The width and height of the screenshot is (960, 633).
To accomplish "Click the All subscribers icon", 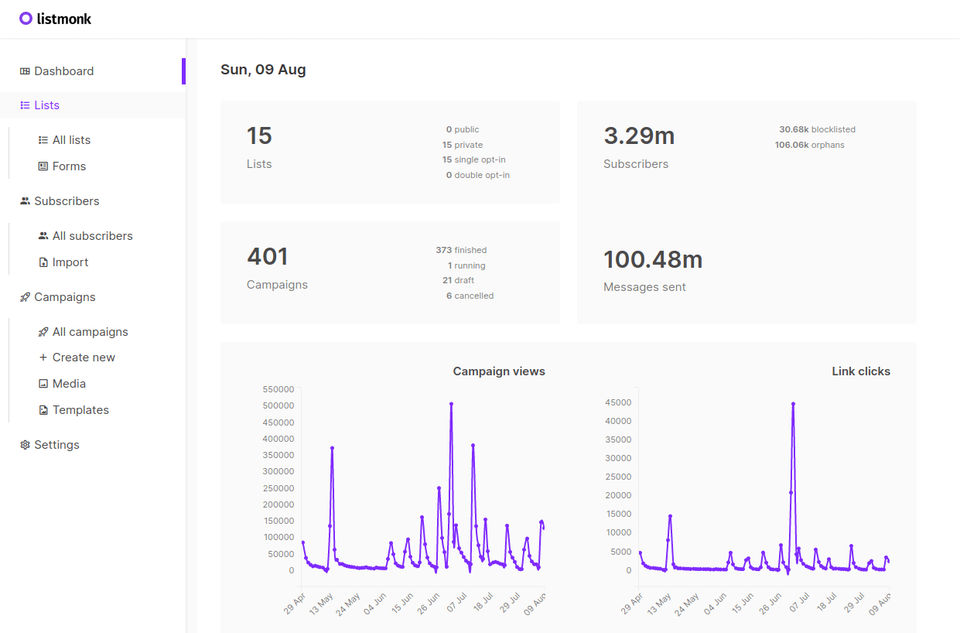I will pyautogui.click(x=43, y=236).
